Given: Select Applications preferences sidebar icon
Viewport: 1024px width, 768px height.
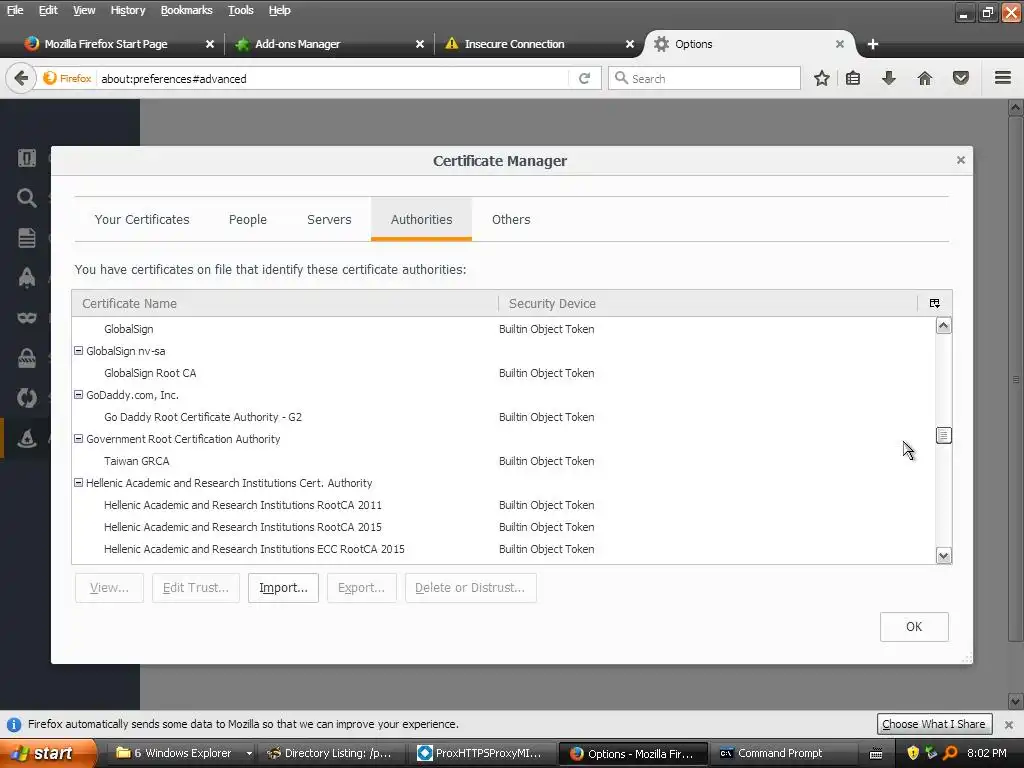Looking at the screenshot, I should (x=27, y=278).
